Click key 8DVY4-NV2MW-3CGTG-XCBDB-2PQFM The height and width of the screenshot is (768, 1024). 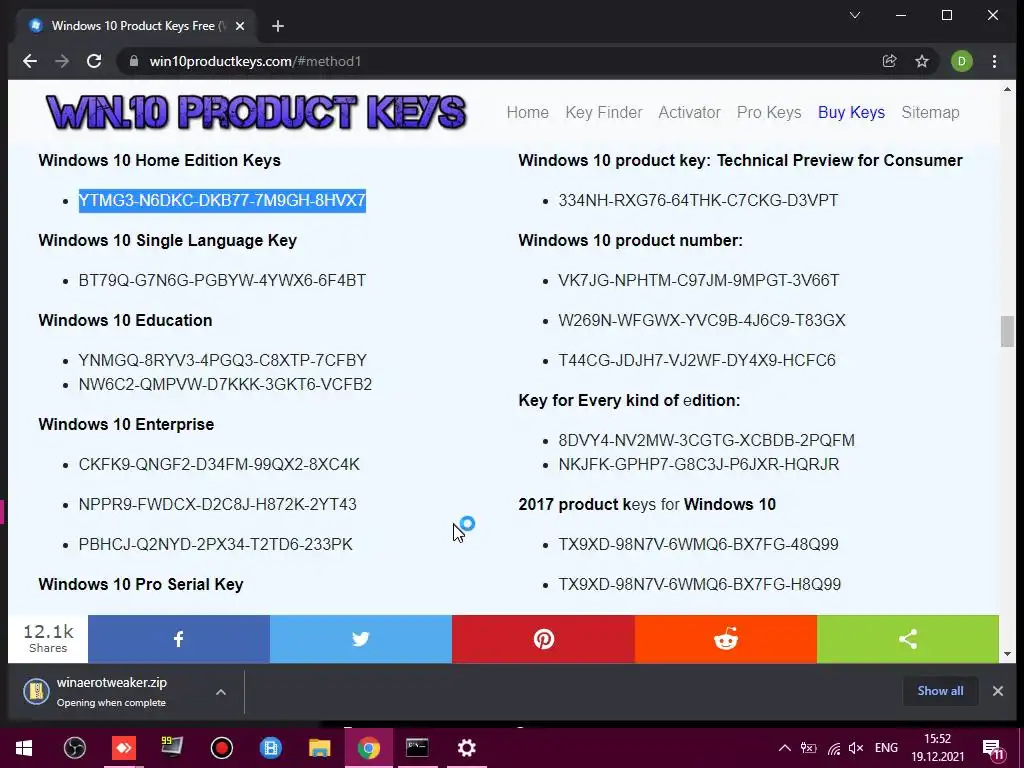[707, 440]
